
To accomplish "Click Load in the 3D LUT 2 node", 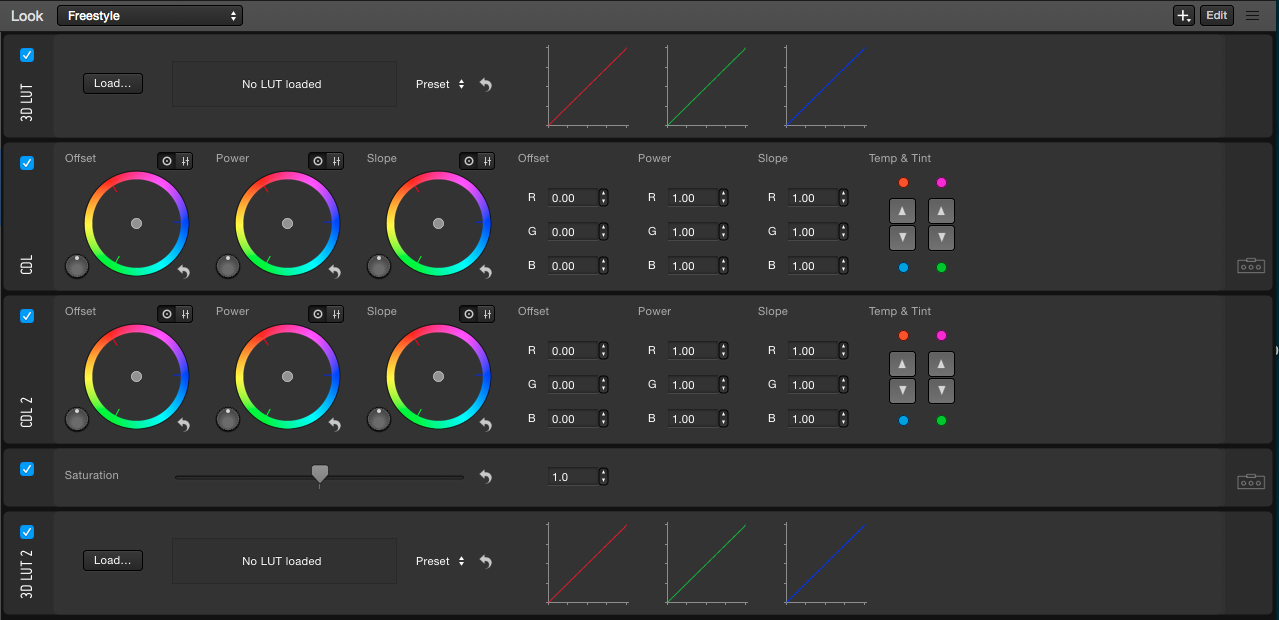I will 112,561.
